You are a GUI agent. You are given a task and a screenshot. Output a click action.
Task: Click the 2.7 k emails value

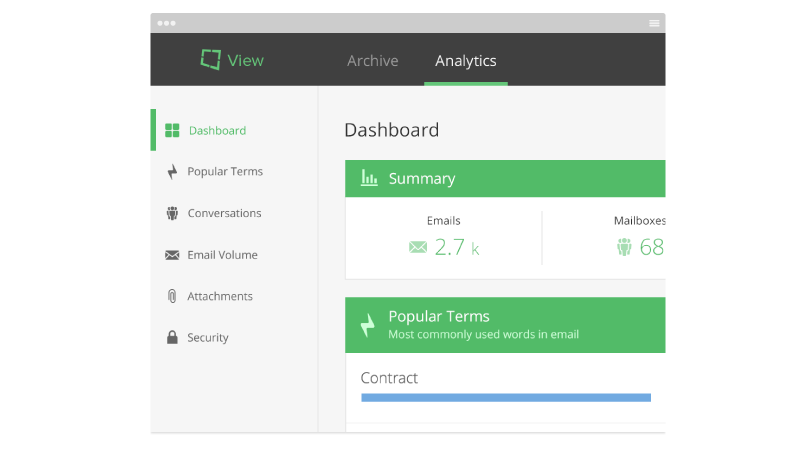[457, 247]
